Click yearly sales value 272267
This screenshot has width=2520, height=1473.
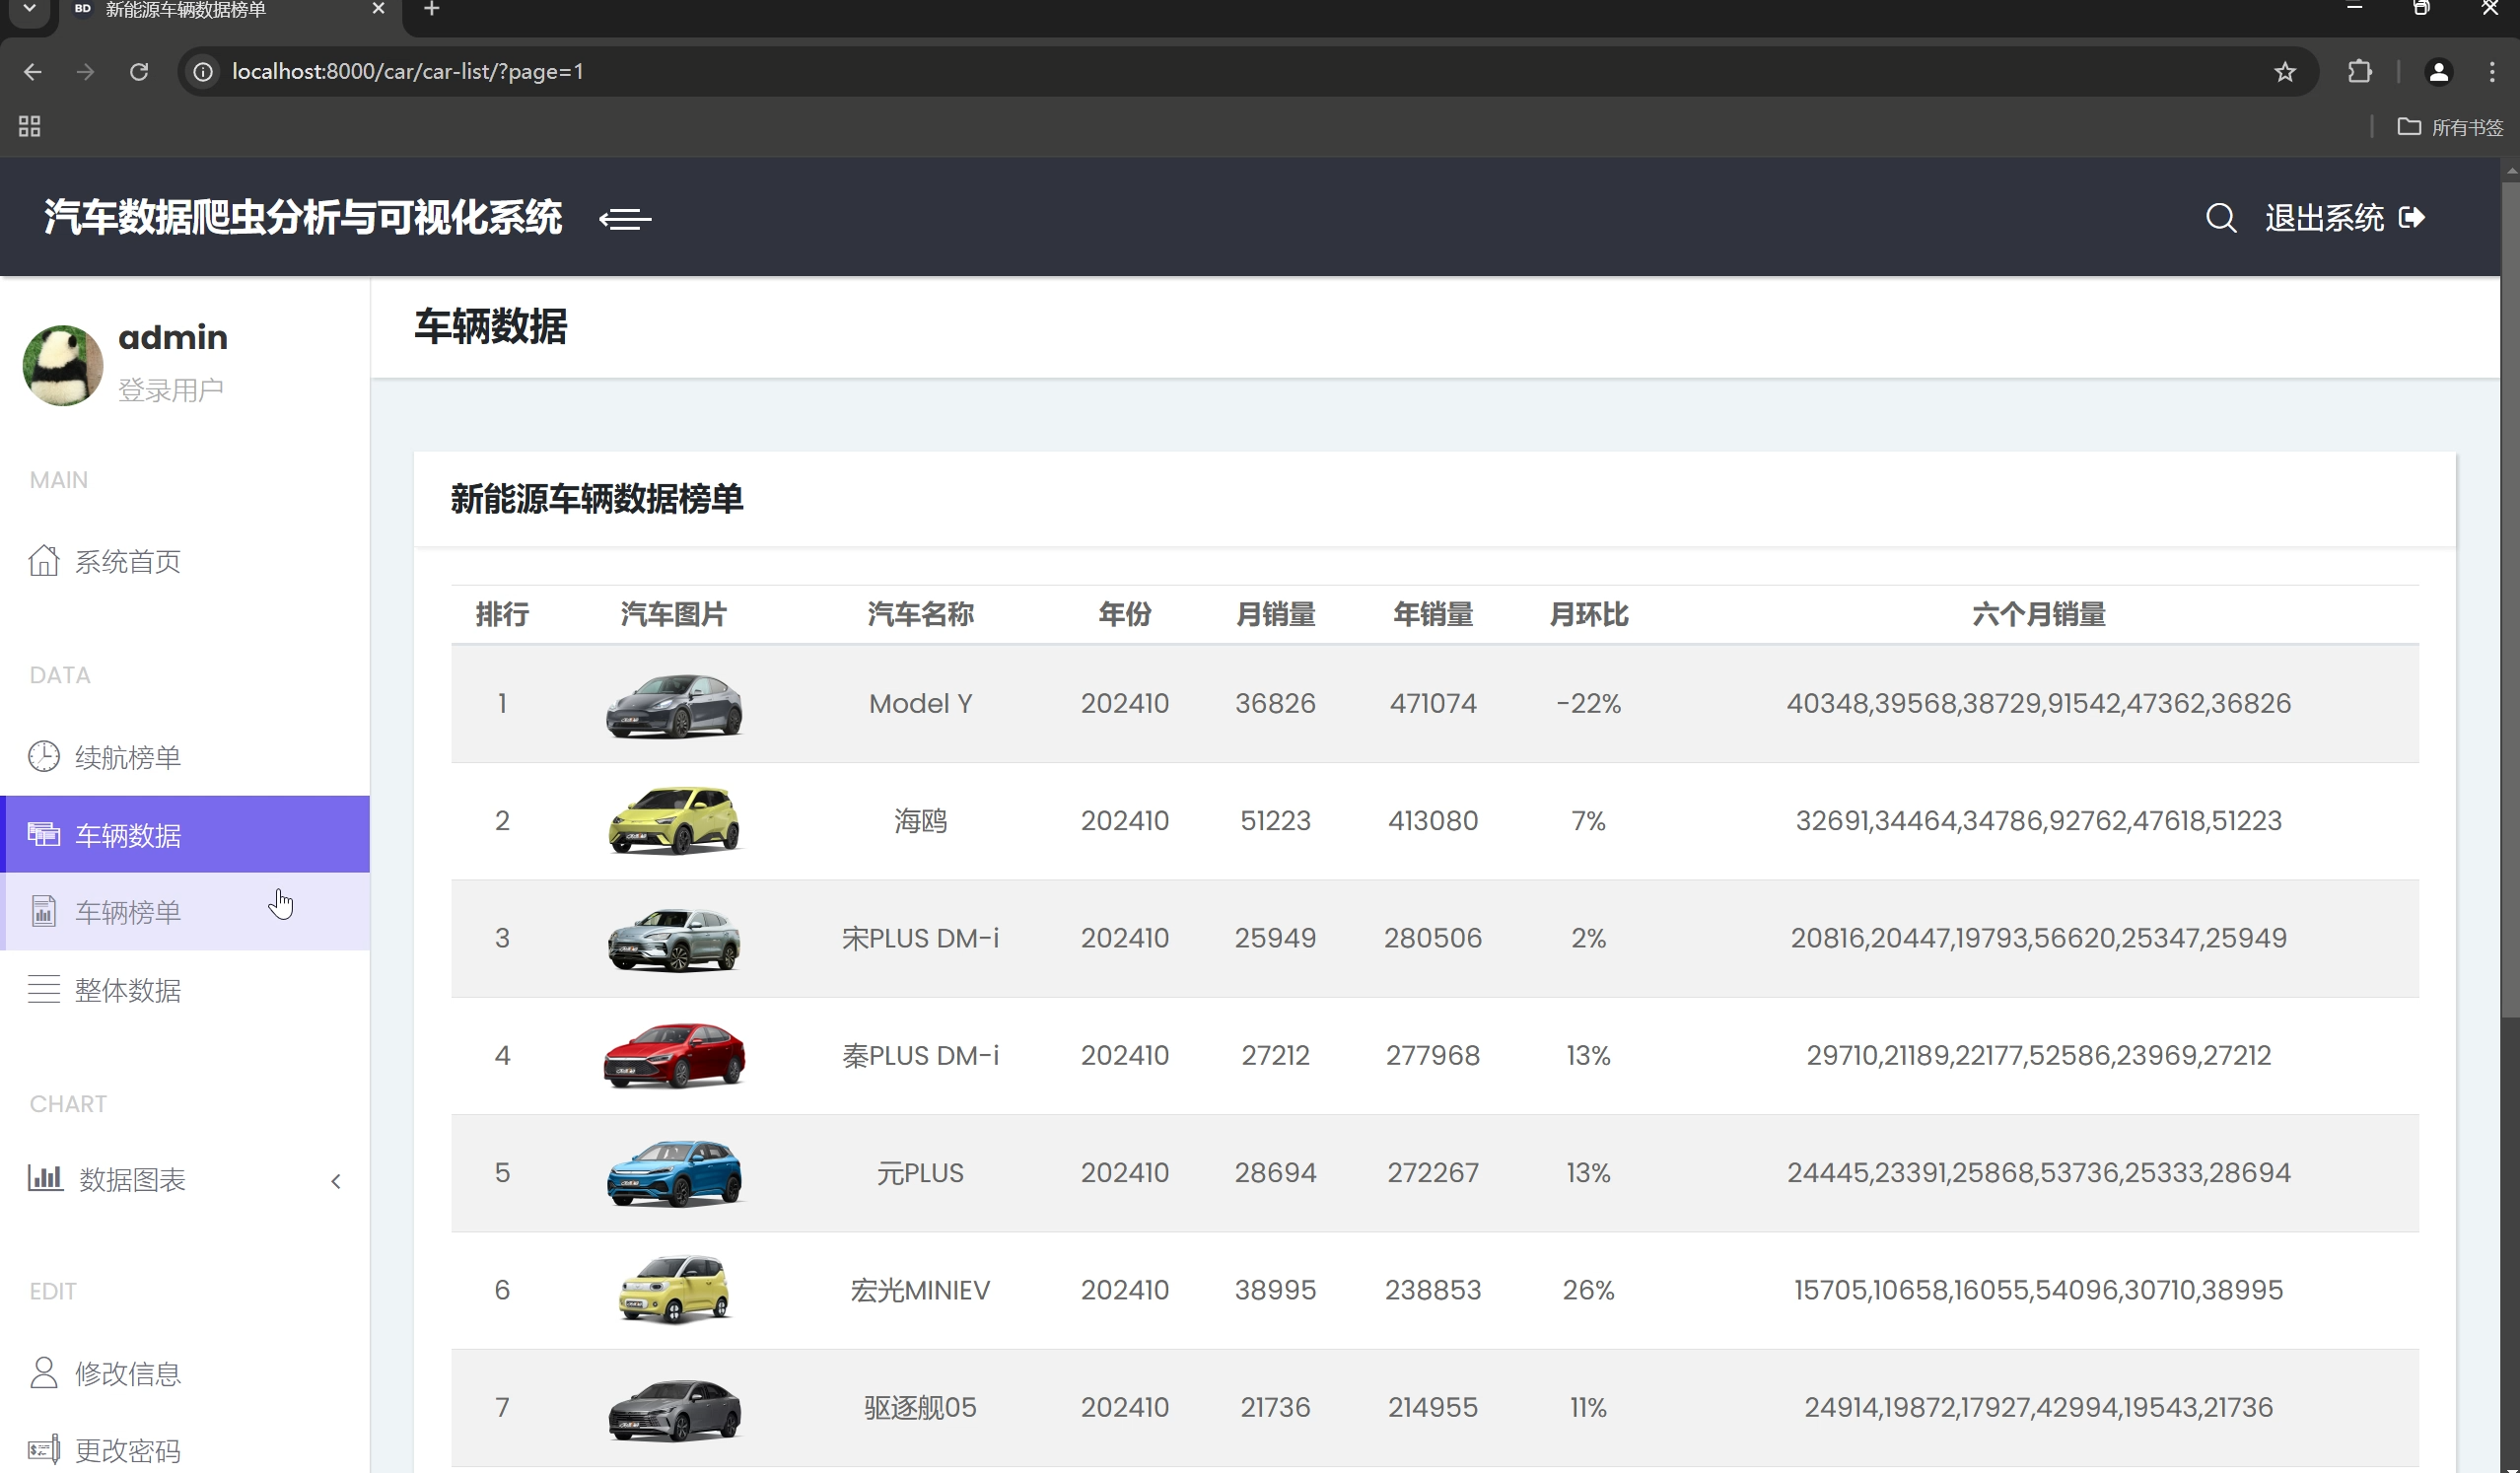[1433, 1172]
